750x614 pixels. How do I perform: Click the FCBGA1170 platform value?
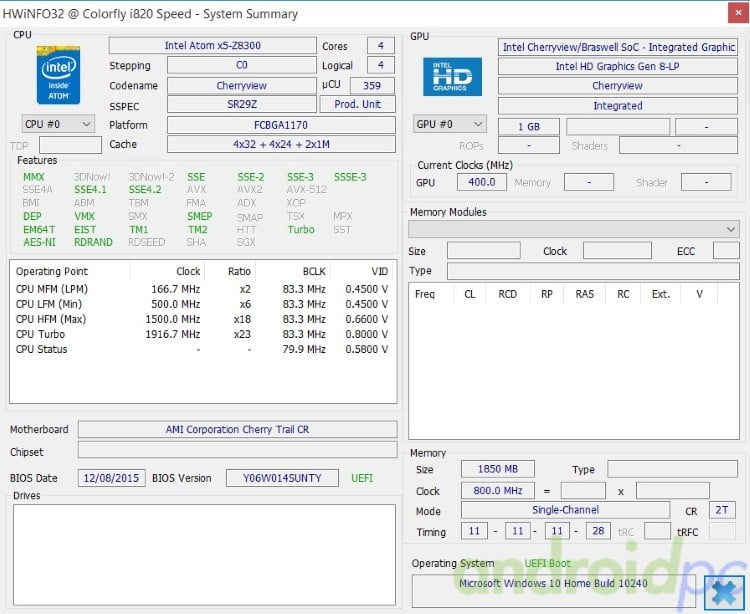(x=281, y=125)
